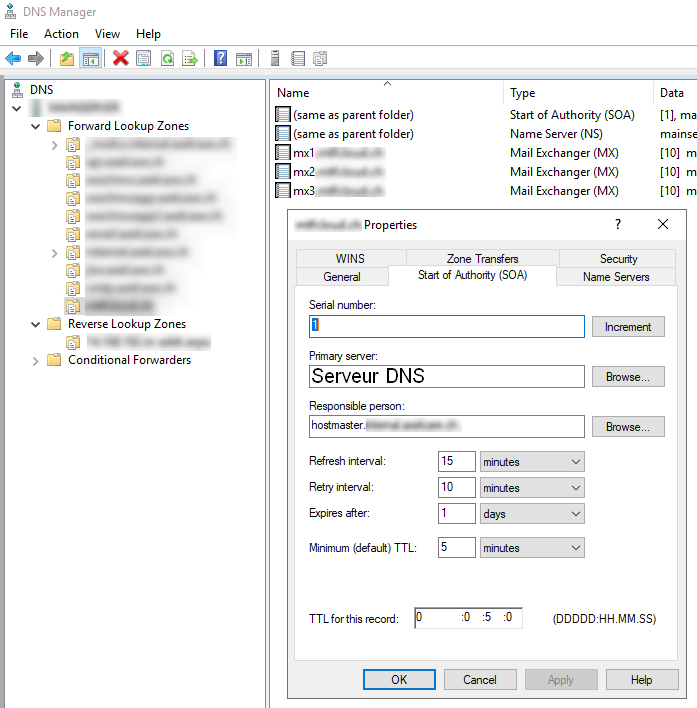This screenshot has width=697, height=708.
Task: Click the Refresh toolbar icon
Action: (x=167, y=59)
